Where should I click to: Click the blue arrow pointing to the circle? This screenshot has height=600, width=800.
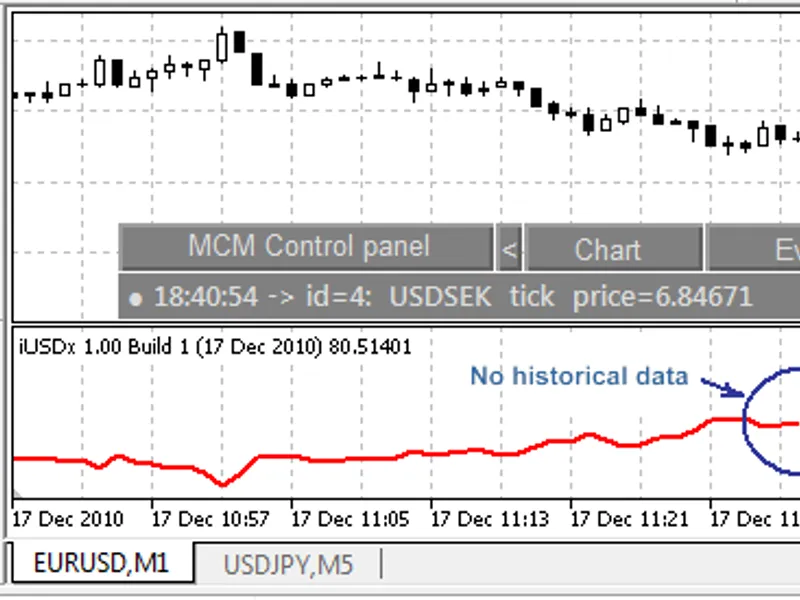[x=722, y=388]
